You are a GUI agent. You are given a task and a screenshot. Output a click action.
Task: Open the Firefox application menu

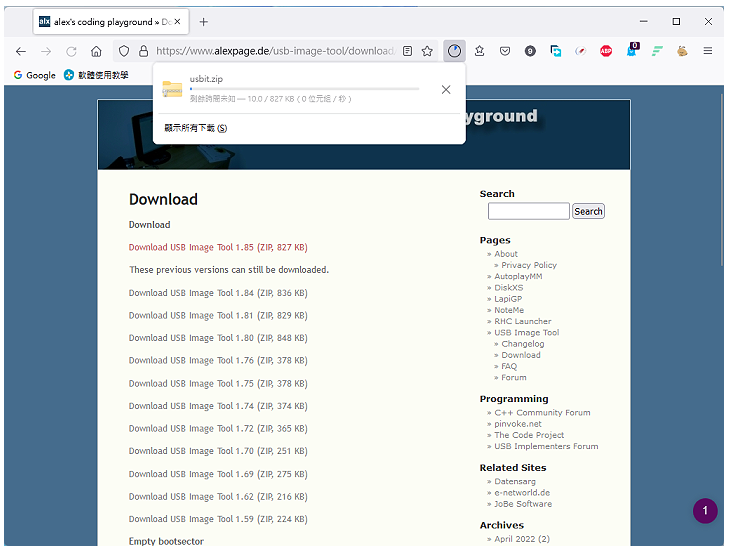pos(707,51)
